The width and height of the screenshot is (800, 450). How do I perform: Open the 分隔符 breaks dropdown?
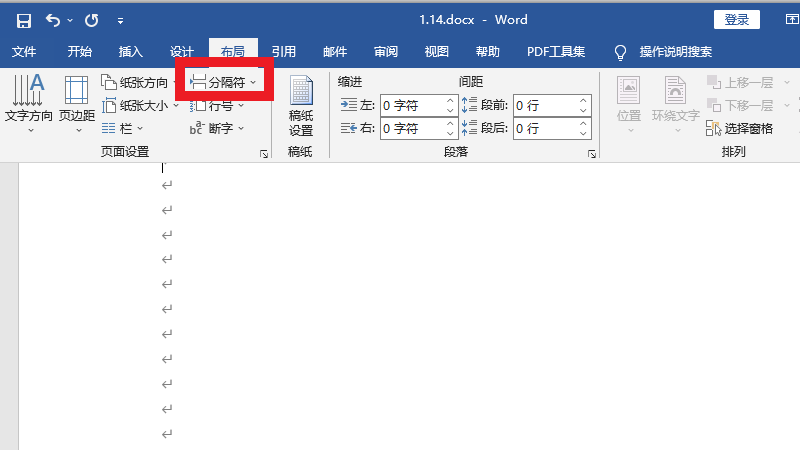pyautogui.click(x=223, y=82)
